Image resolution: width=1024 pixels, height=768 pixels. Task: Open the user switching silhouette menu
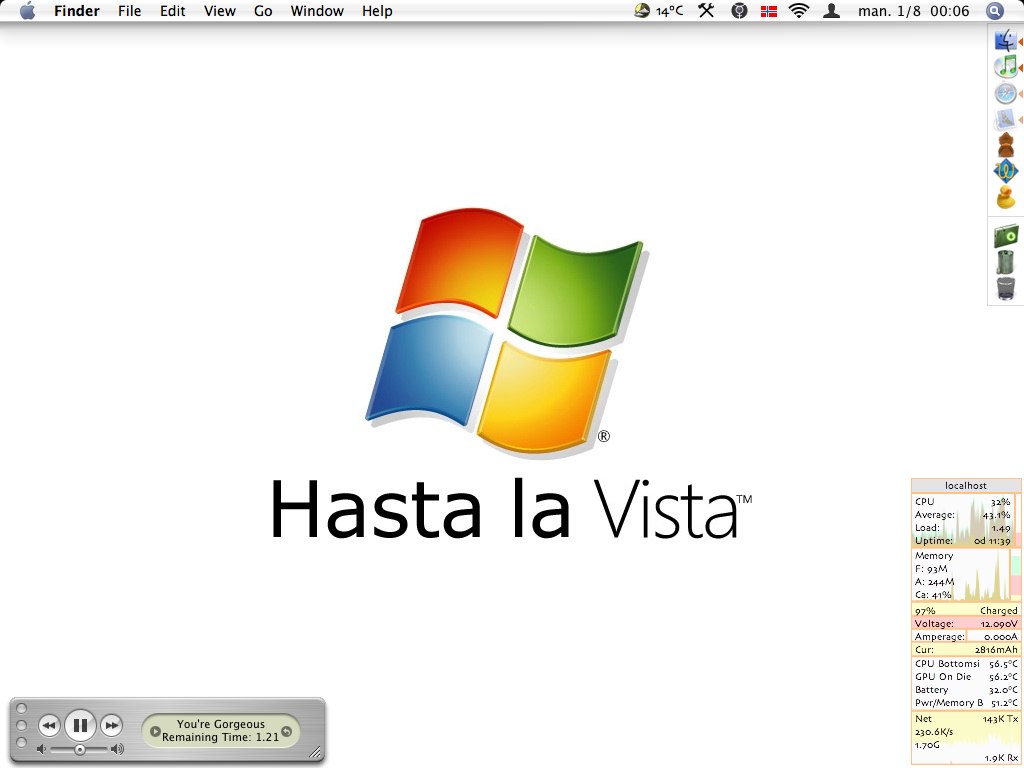click(831, 10)
